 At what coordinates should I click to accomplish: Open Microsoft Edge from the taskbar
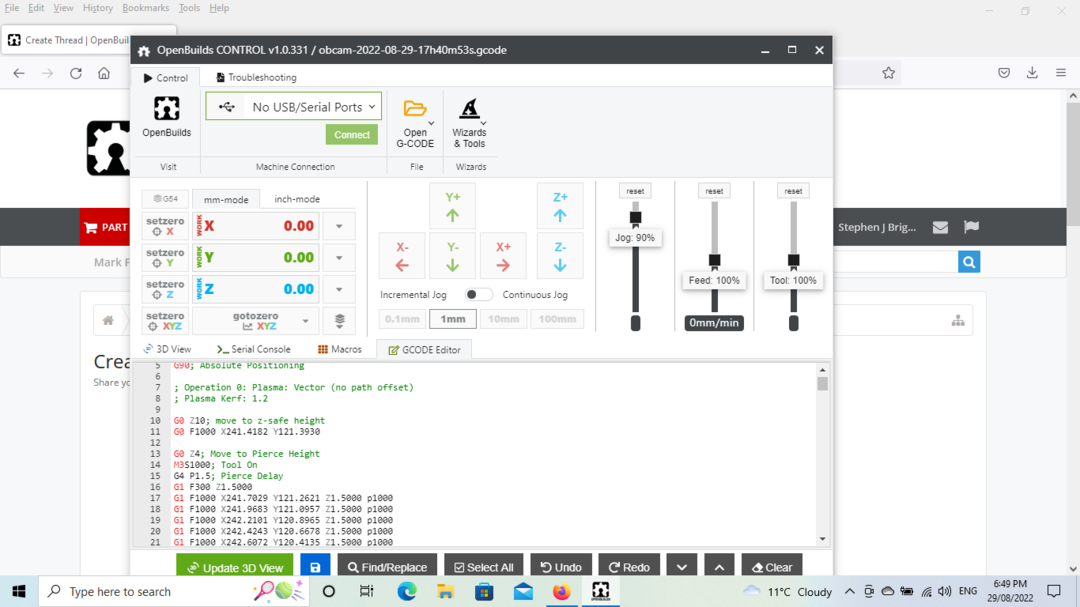click(x=406, y=592)
